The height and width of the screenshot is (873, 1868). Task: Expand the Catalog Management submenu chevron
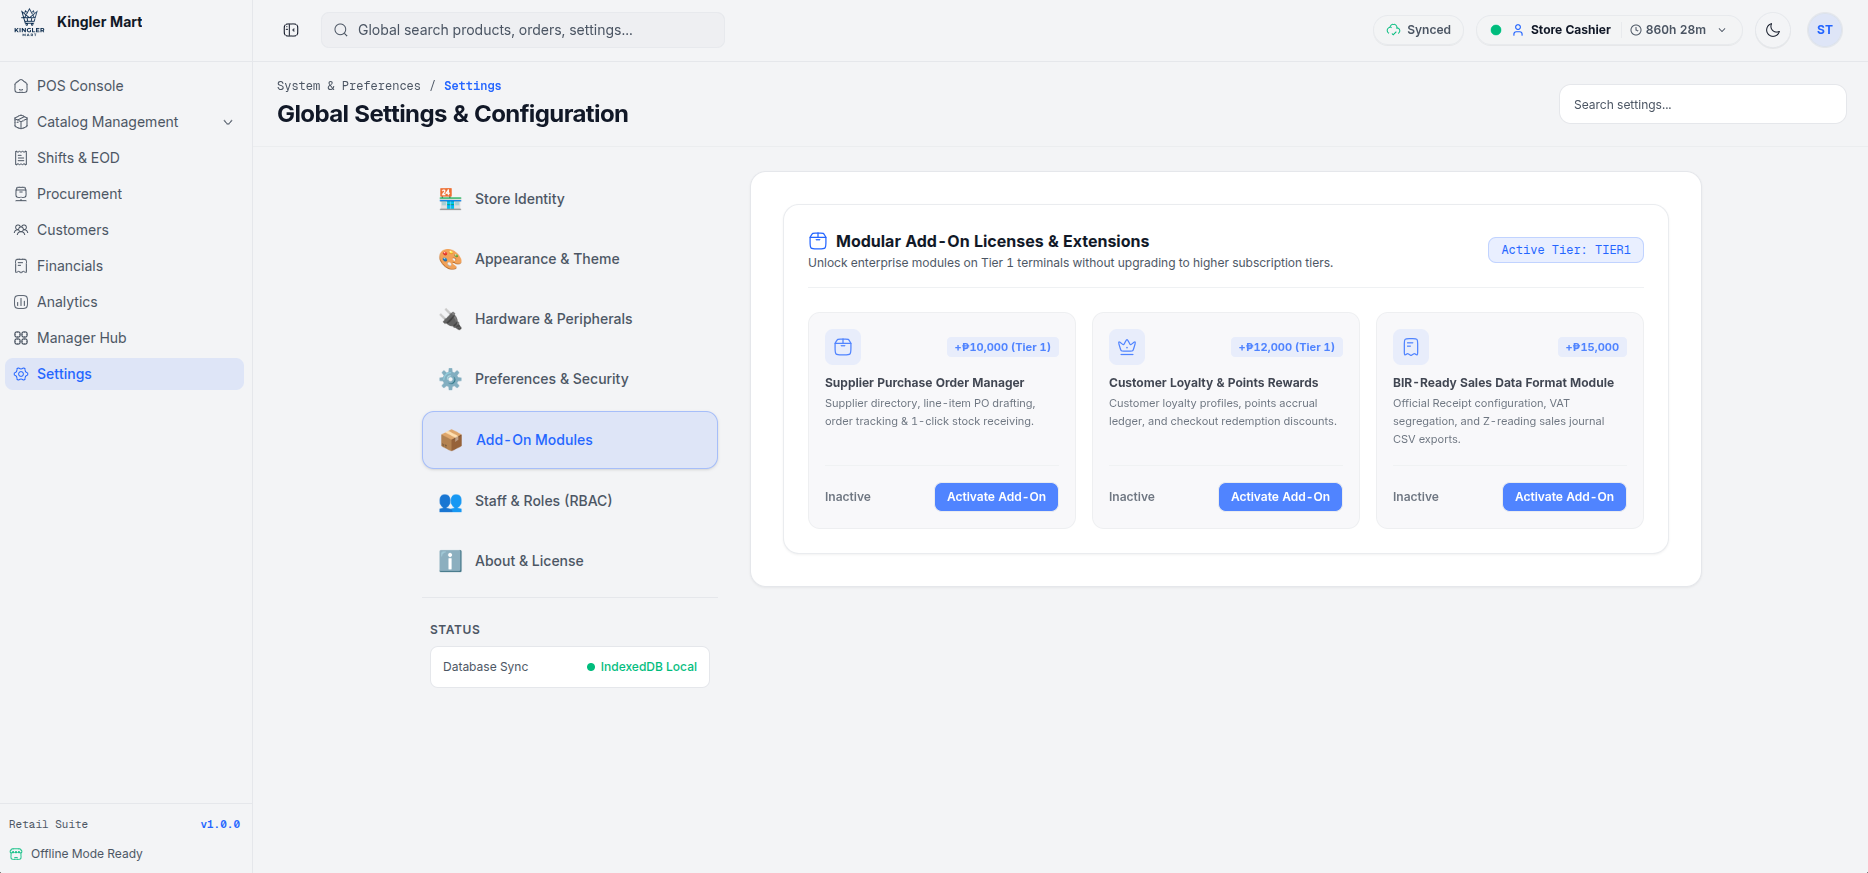(x=228, y=122)
